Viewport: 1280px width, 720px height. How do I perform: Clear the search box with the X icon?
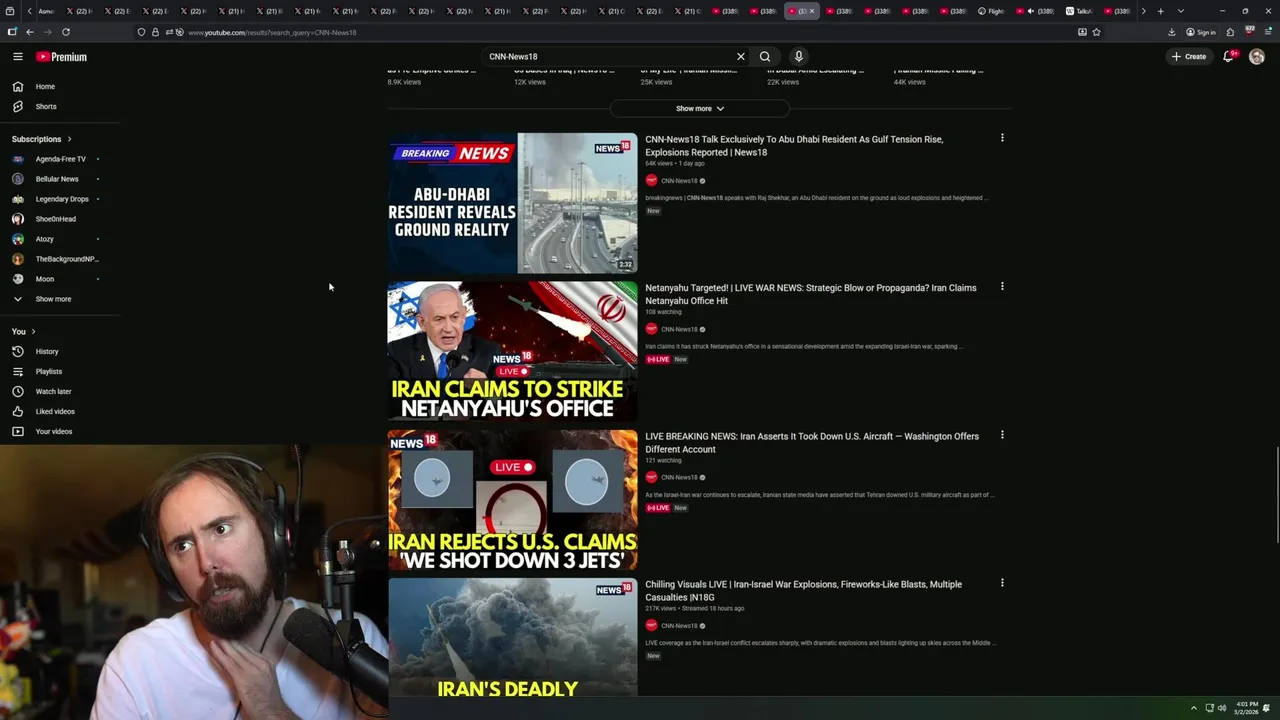tap(741, 57)
